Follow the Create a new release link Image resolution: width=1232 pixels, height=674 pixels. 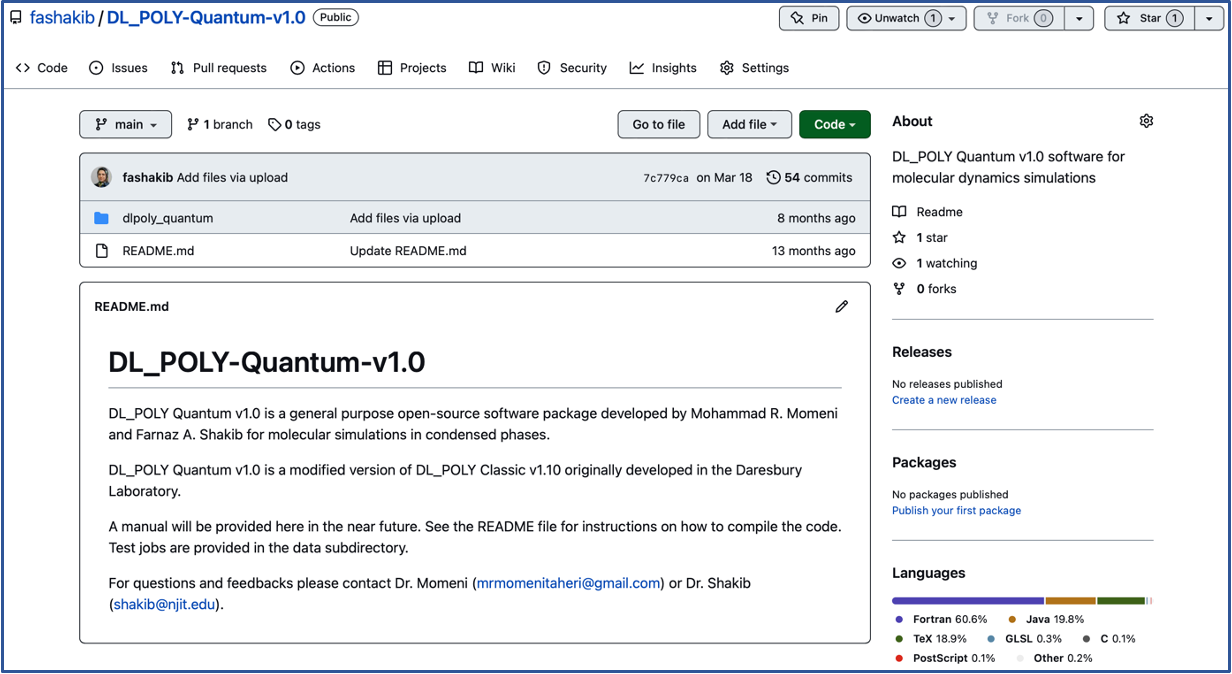click(x=944, y=400)
